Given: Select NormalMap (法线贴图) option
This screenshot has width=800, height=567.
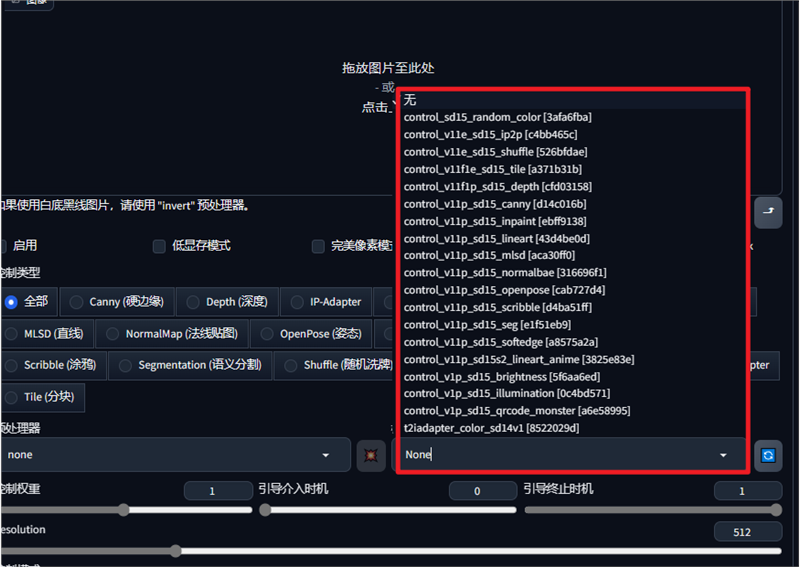Looking at the screenshot, I should click(x=172, y=334).
